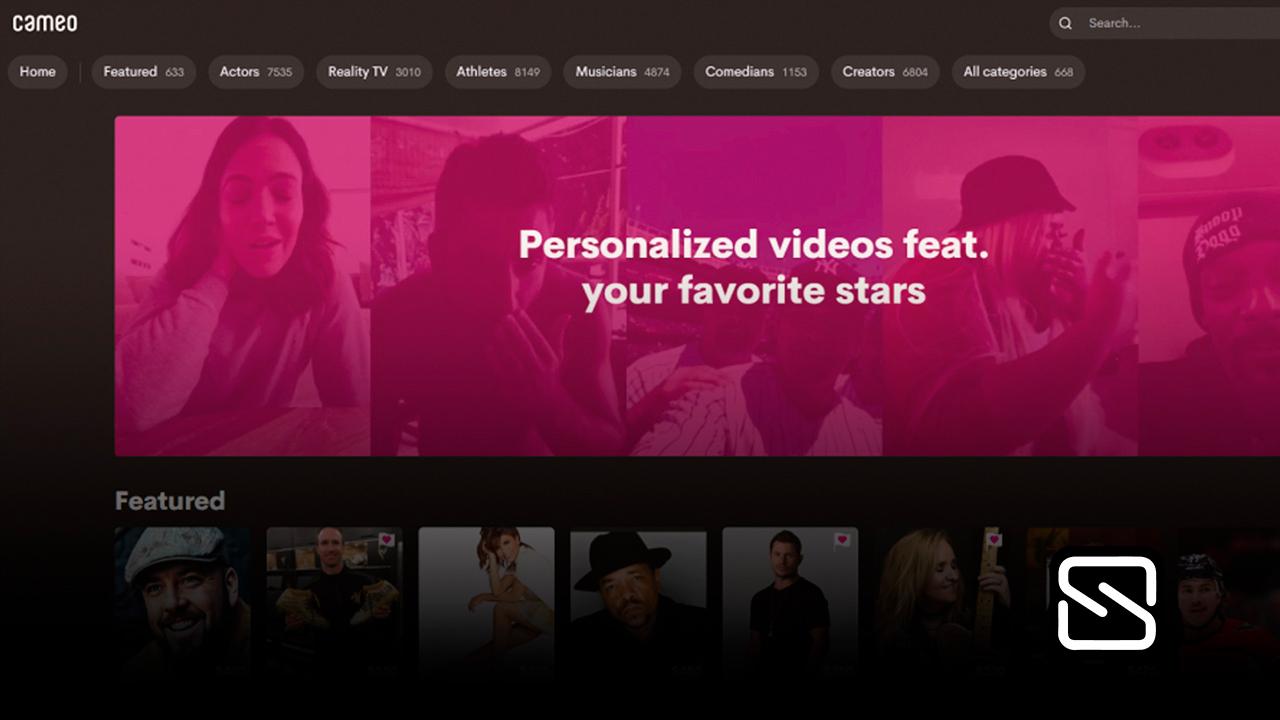
Task: Click the white S screenshot overlay icon
Action: [x=1108, y=601]
